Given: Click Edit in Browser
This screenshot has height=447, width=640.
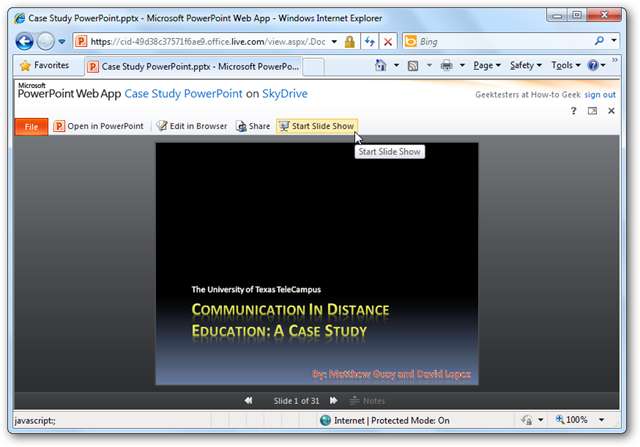Looking at the screenshot, I should (x=191, y=126).
